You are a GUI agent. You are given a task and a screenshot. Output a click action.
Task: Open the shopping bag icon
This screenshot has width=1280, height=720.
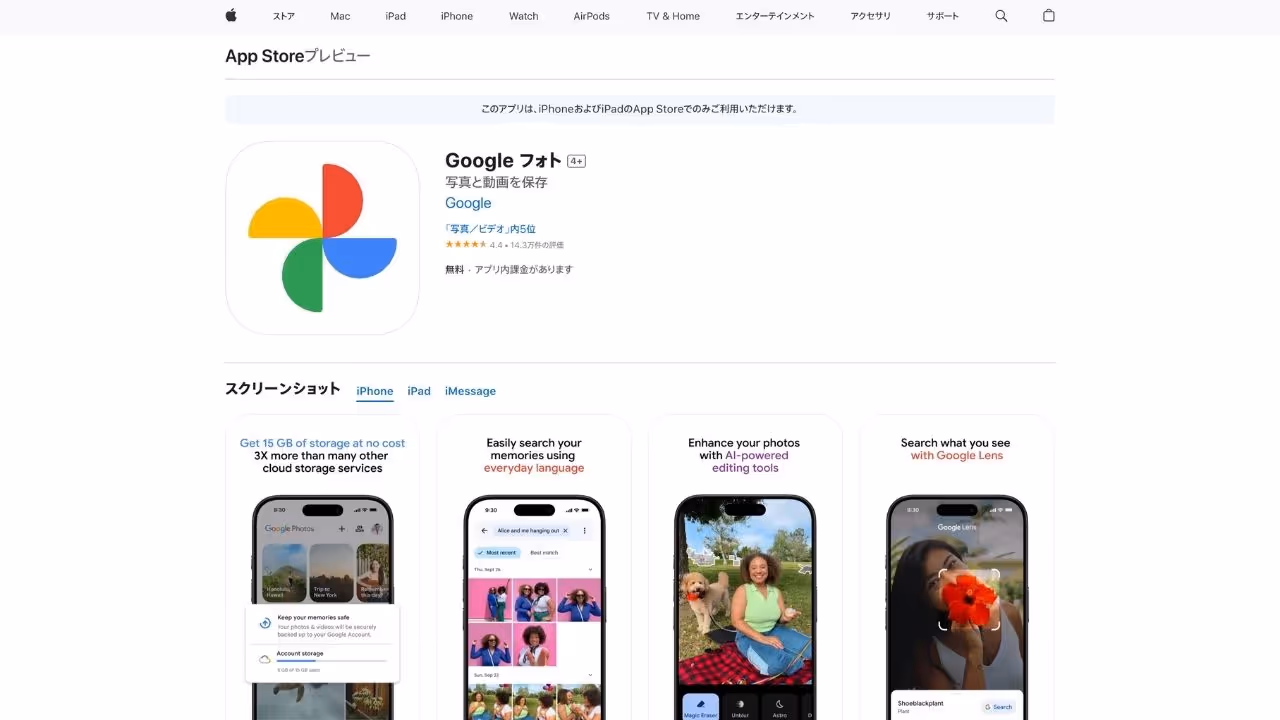1048,15
